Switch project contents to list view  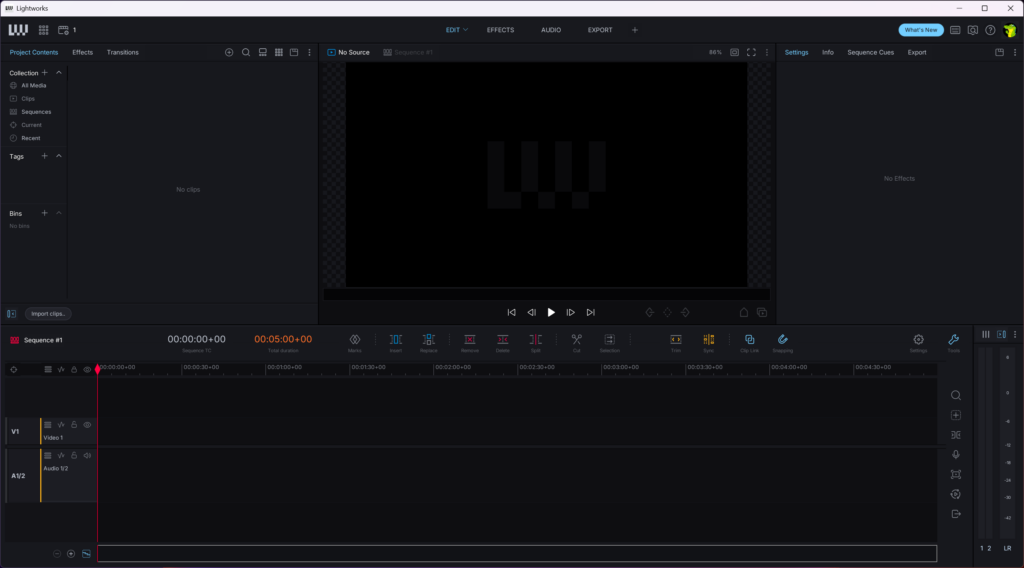(263, 52)
